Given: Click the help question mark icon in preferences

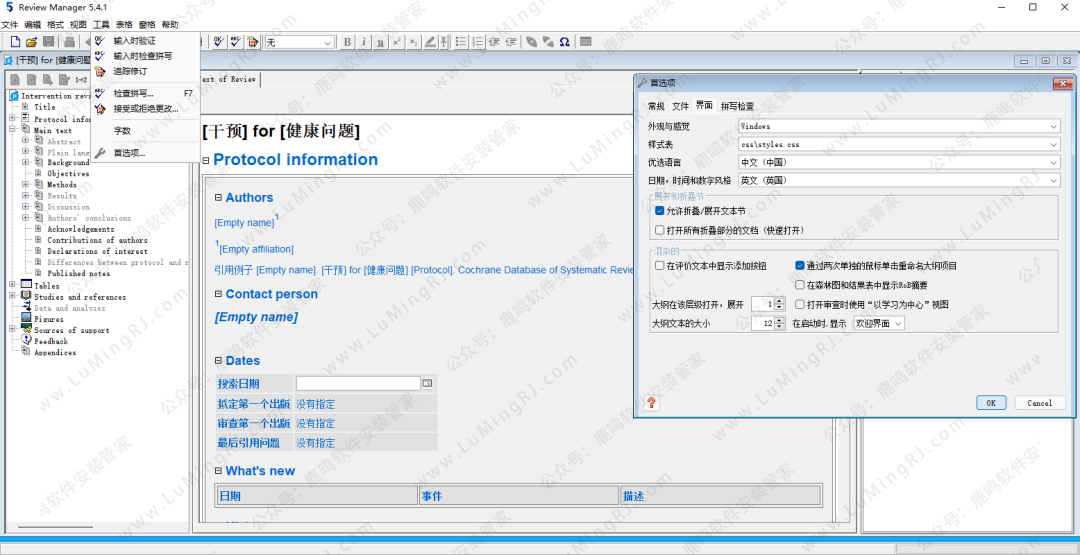Looking at the screenshot, I should 651,403.
